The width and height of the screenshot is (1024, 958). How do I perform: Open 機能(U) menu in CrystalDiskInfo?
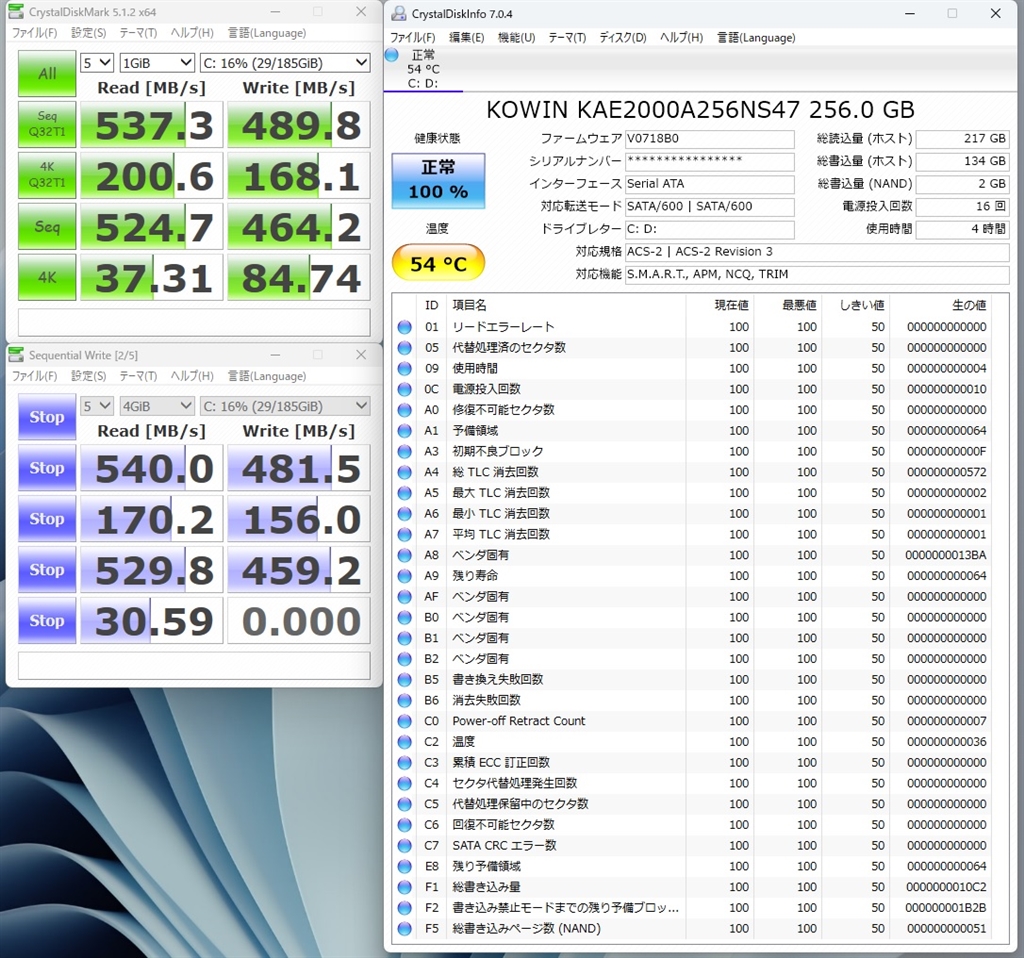(x=516, y=38)
